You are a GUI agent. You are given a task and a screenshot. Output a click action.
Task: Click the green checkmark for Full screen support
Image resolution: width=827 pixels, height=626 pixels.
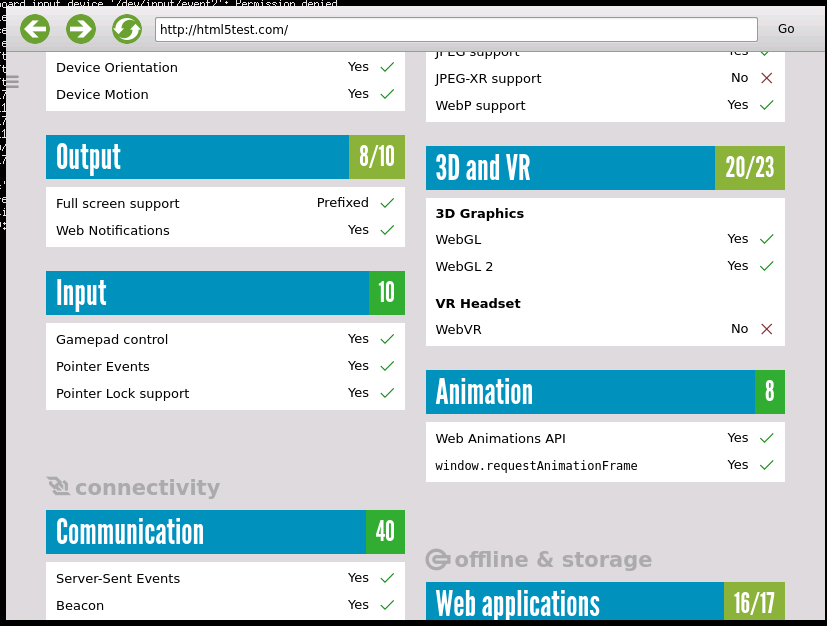click(x=387, y=203)
